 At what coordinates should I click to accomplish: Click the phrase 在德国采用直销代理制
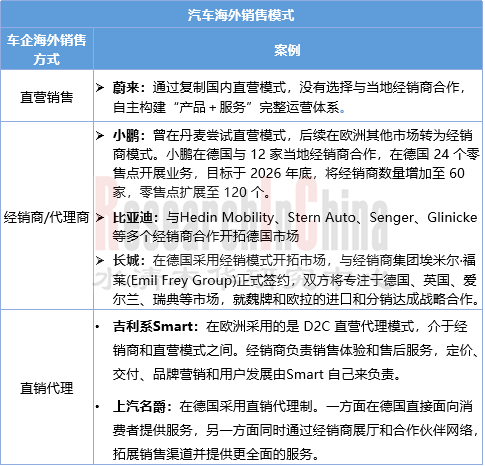point(246,406)
